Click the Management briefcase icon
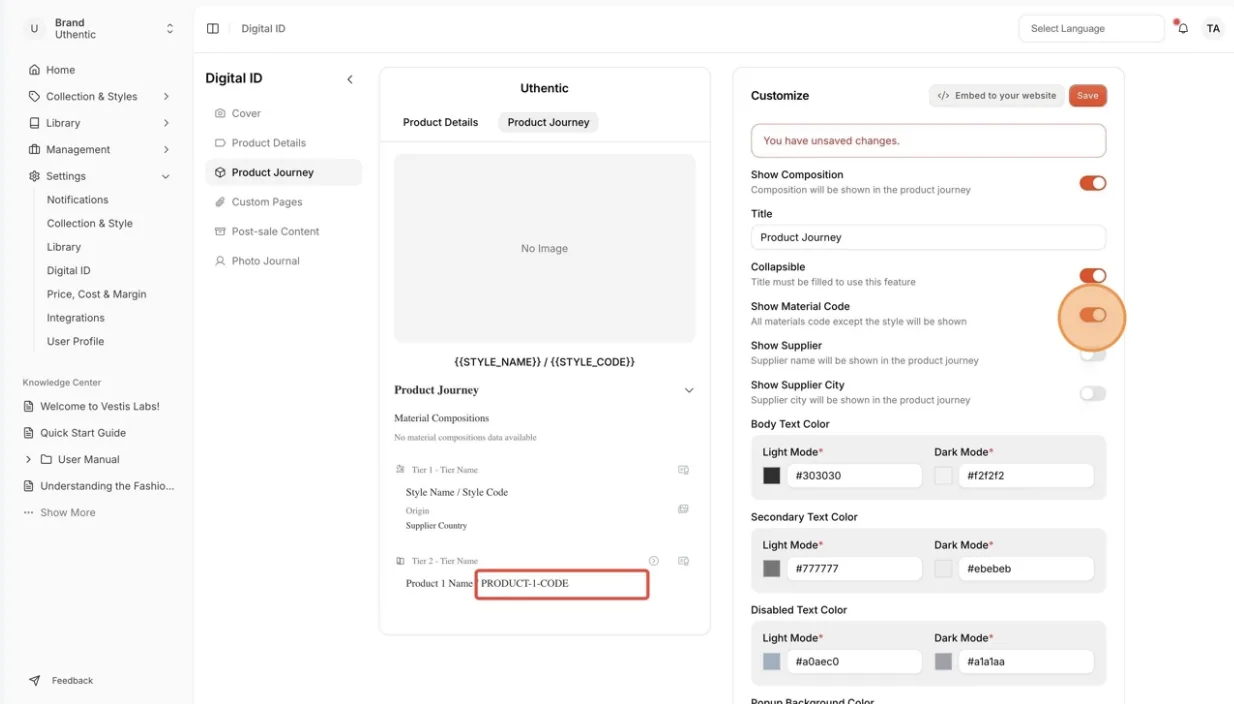The image size is (1234, 704). click(x=35, y=150)
